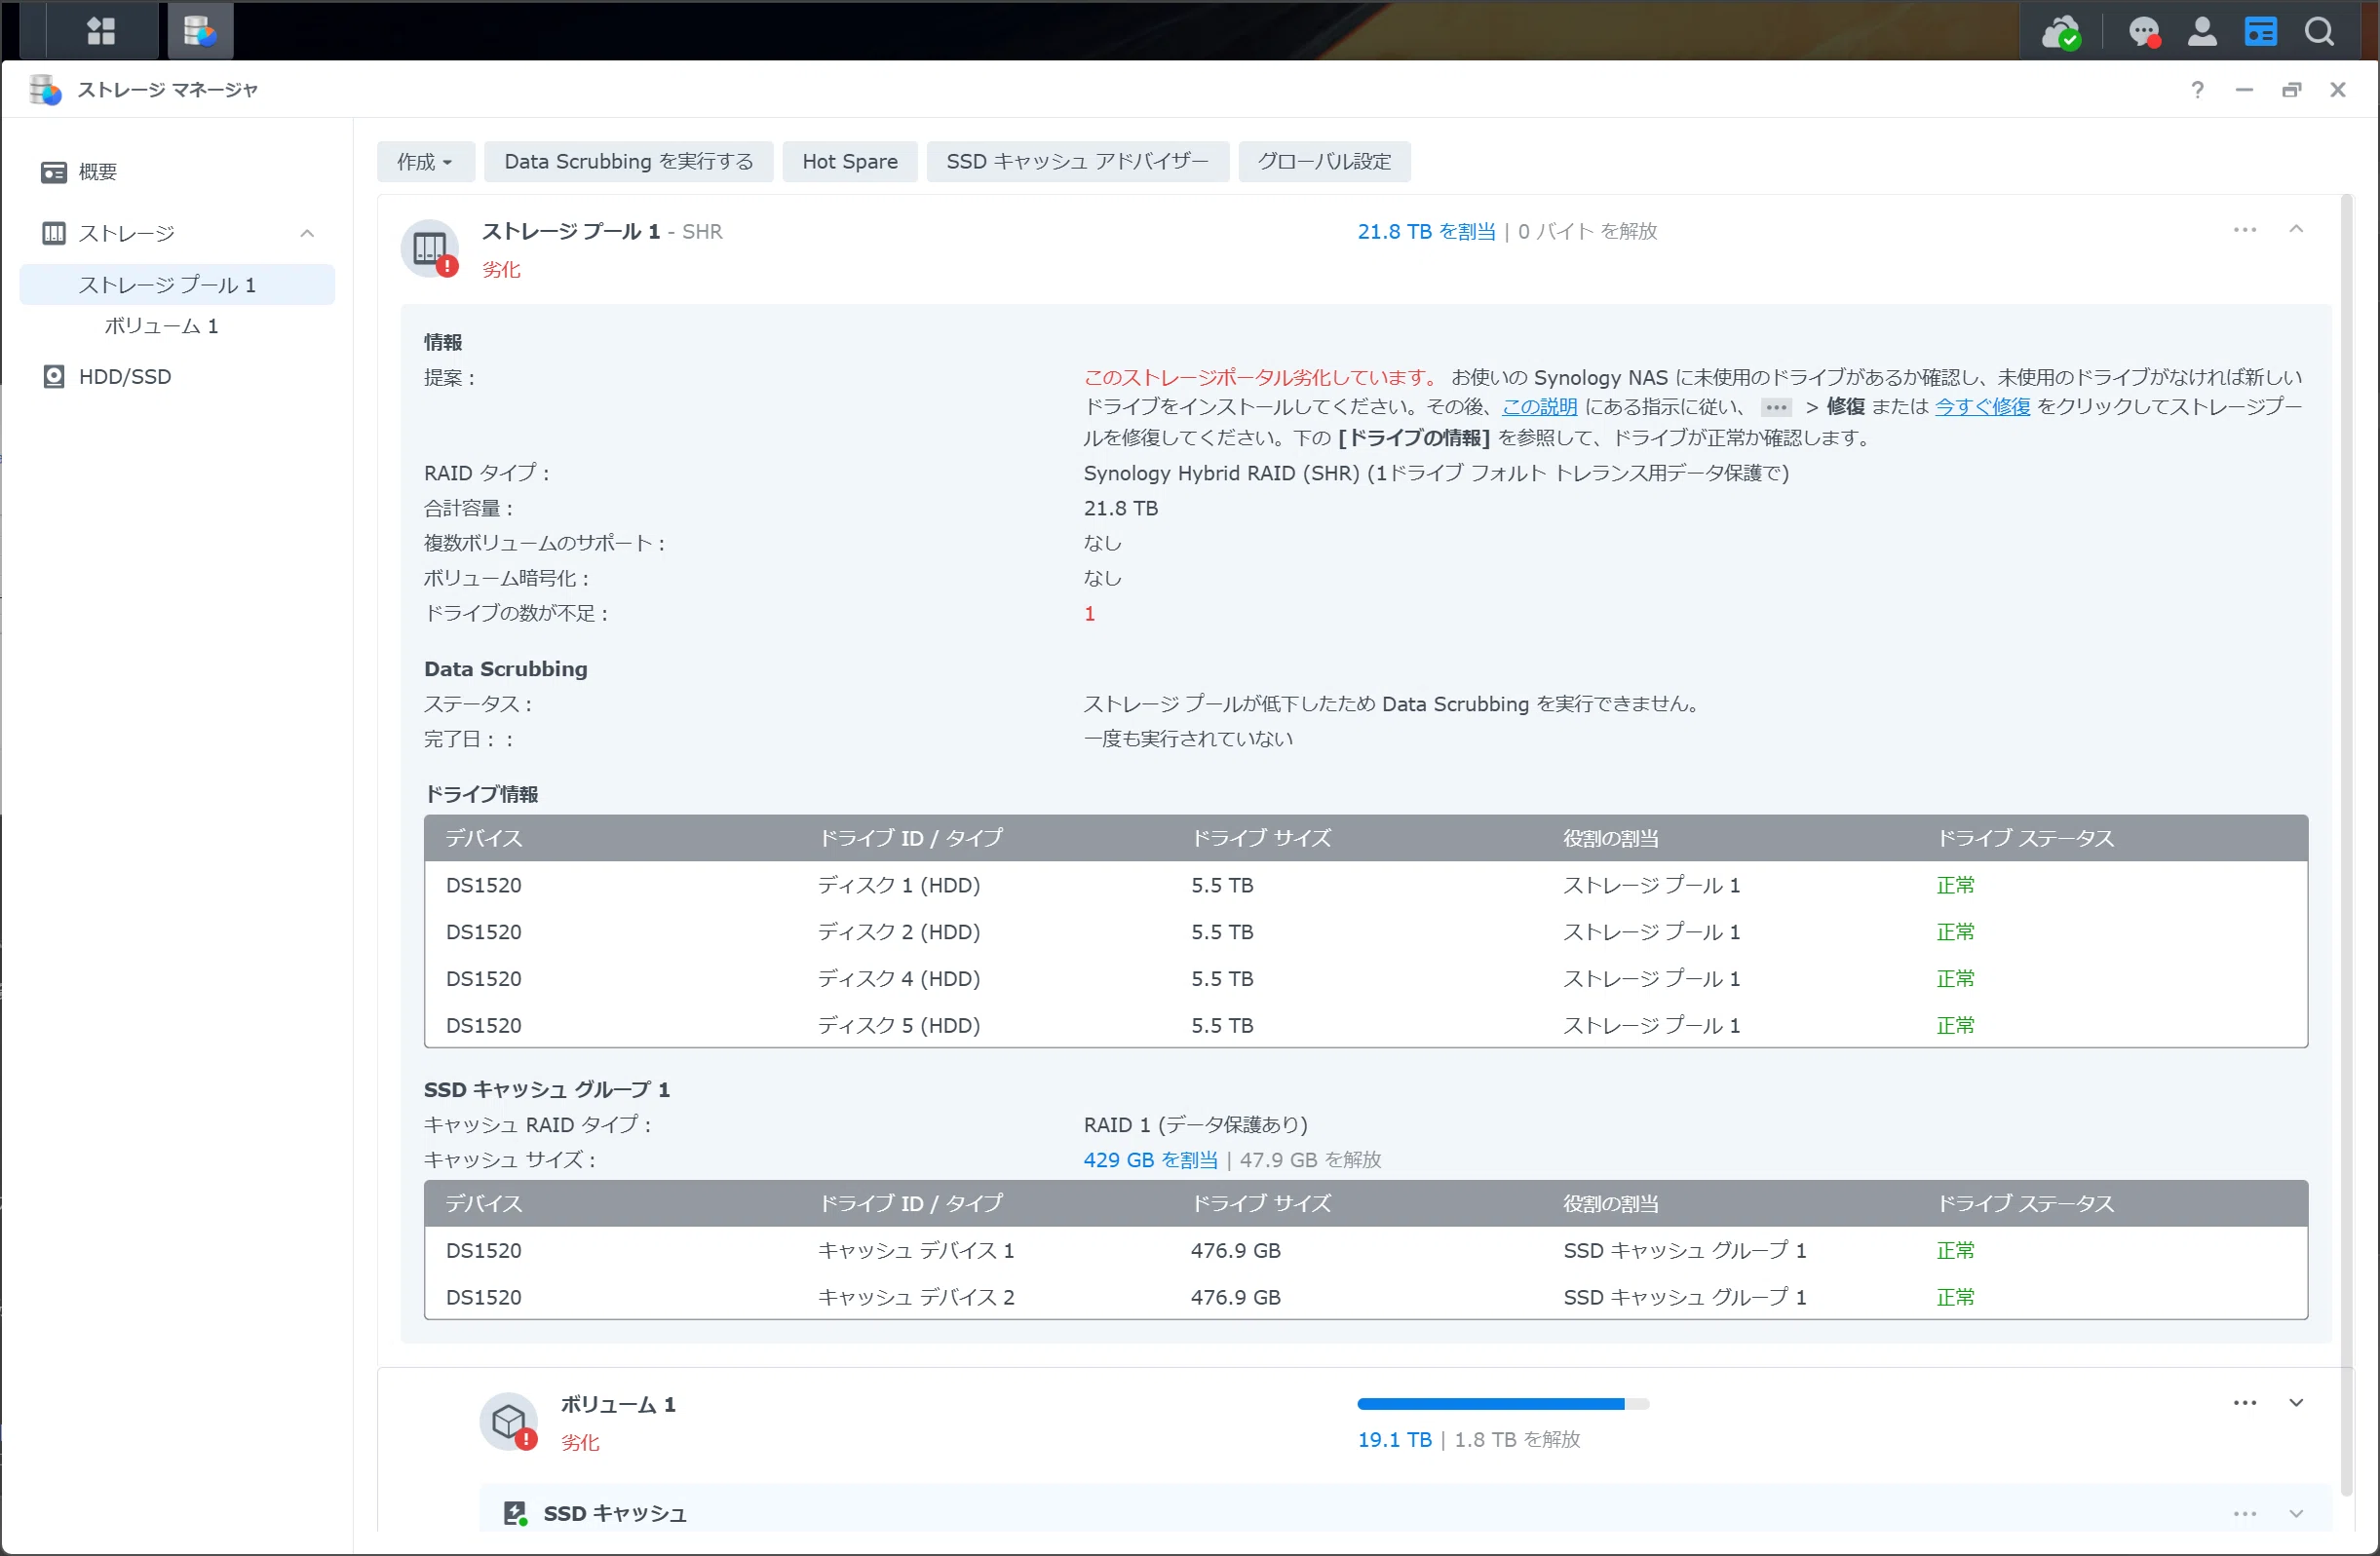Click キャッシュ デバイス 2 row

pyautogui.click(x=1365, y=1298)
